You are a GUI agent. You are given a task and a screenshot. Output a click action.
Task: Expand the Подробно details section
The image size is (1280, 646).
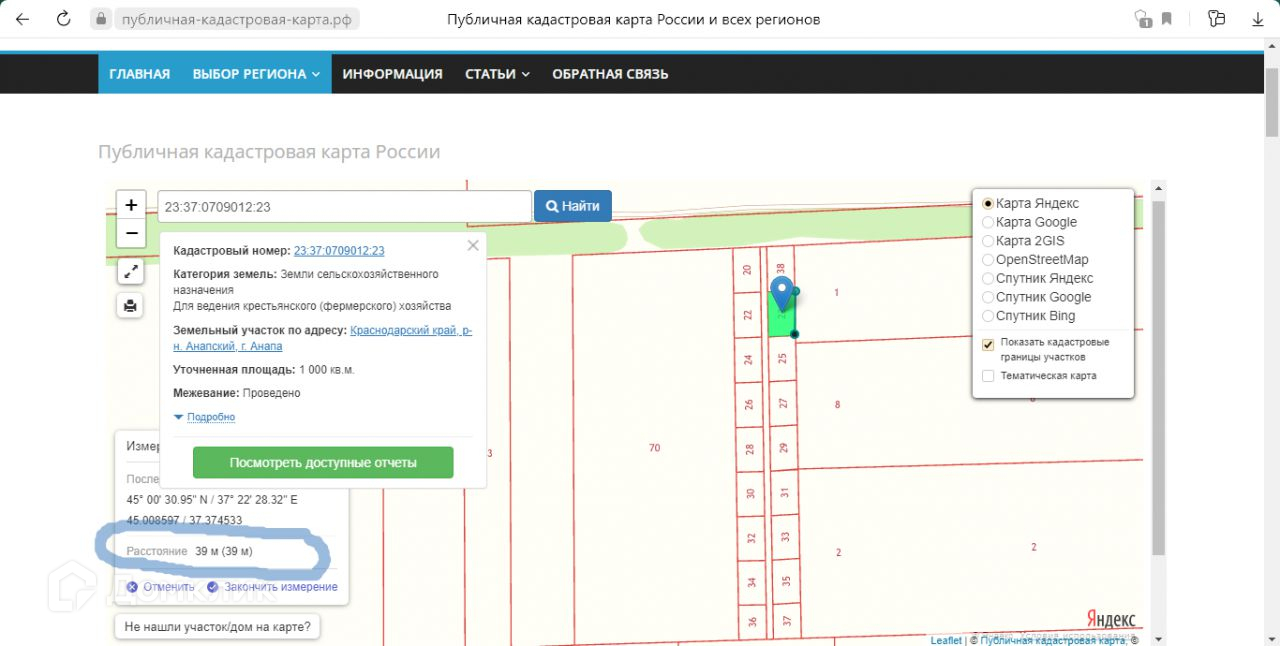[x=205, y=417]
